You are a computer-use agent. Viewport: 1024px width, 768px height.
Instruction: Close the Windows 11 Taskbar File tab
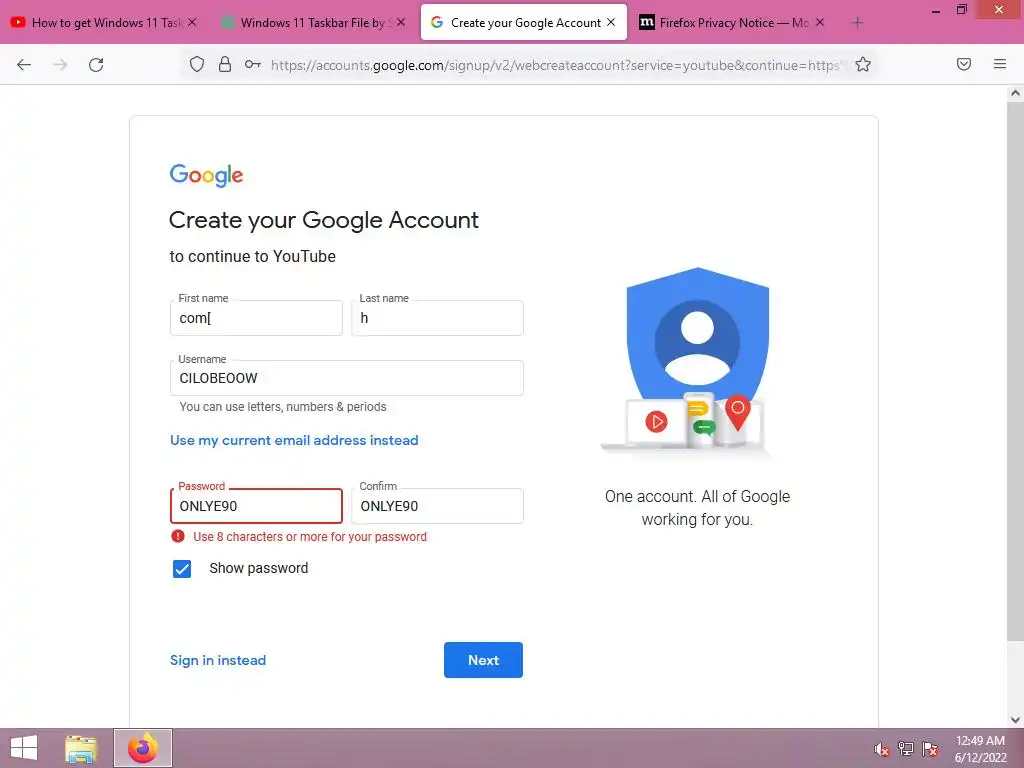[401, 22]
